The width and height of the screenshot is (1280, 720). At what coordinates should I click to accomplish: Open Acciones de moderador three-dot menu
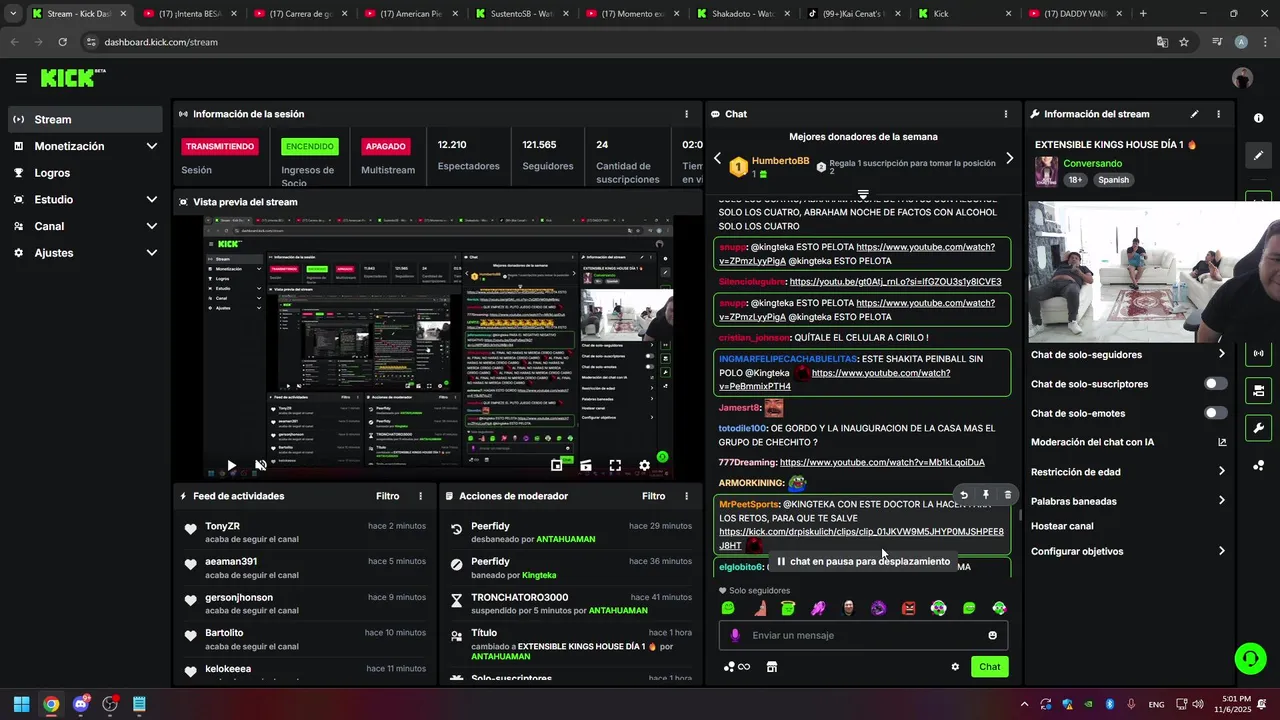tap(686, 496)
